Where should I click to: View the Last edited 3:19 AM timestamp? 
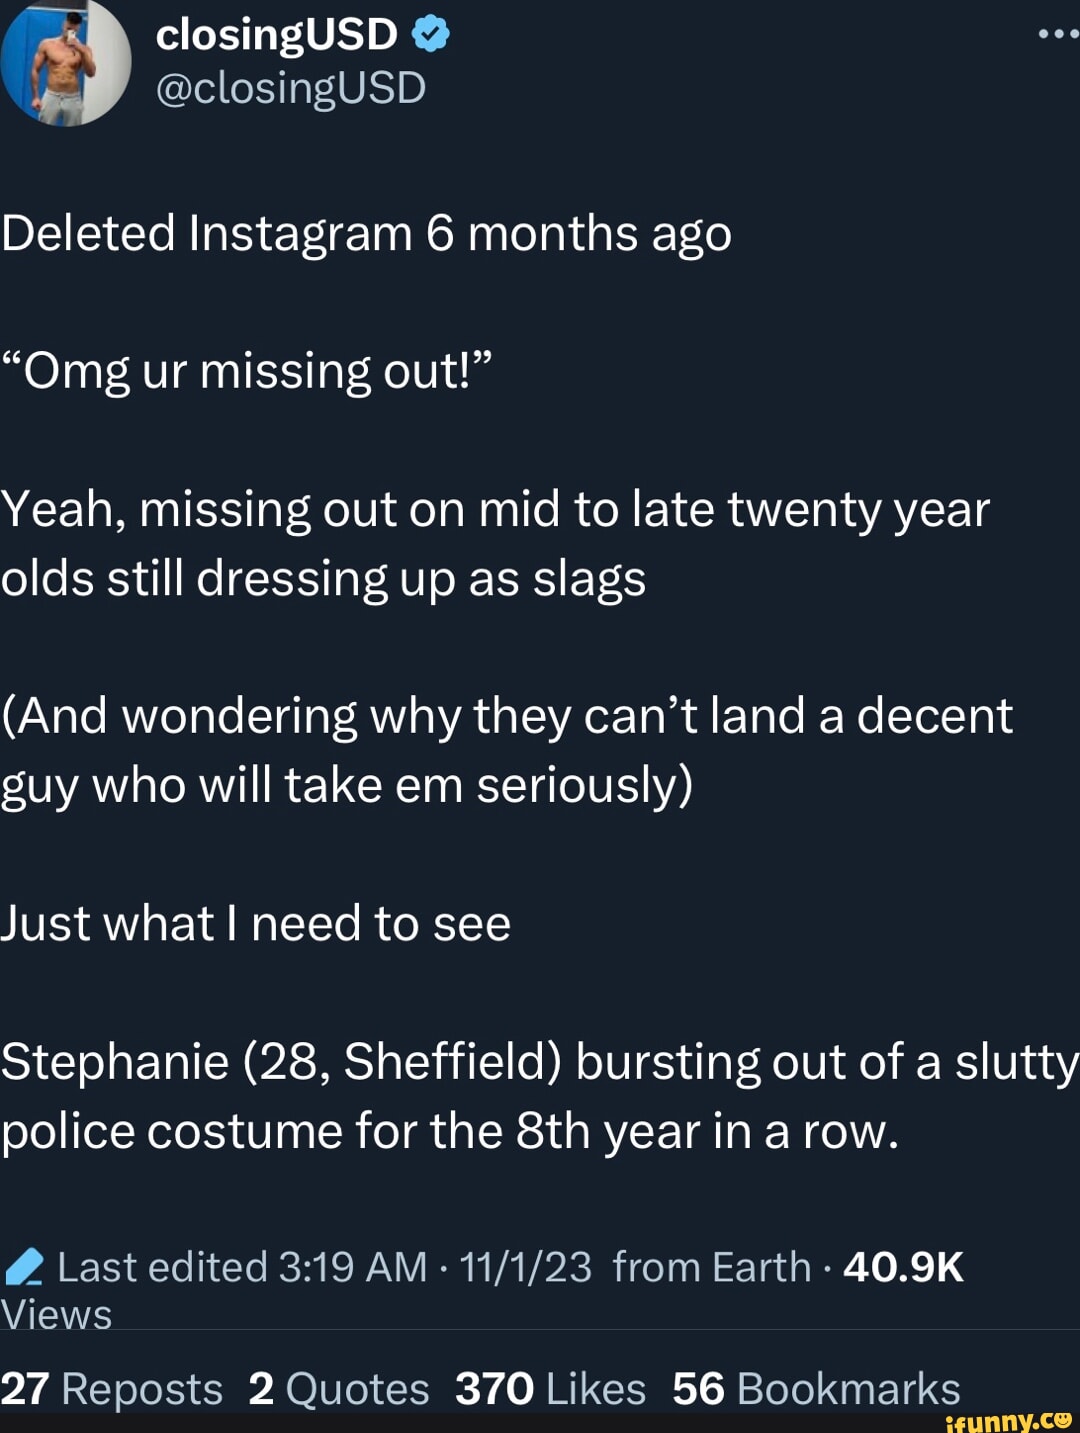(x=242, y=1267)
